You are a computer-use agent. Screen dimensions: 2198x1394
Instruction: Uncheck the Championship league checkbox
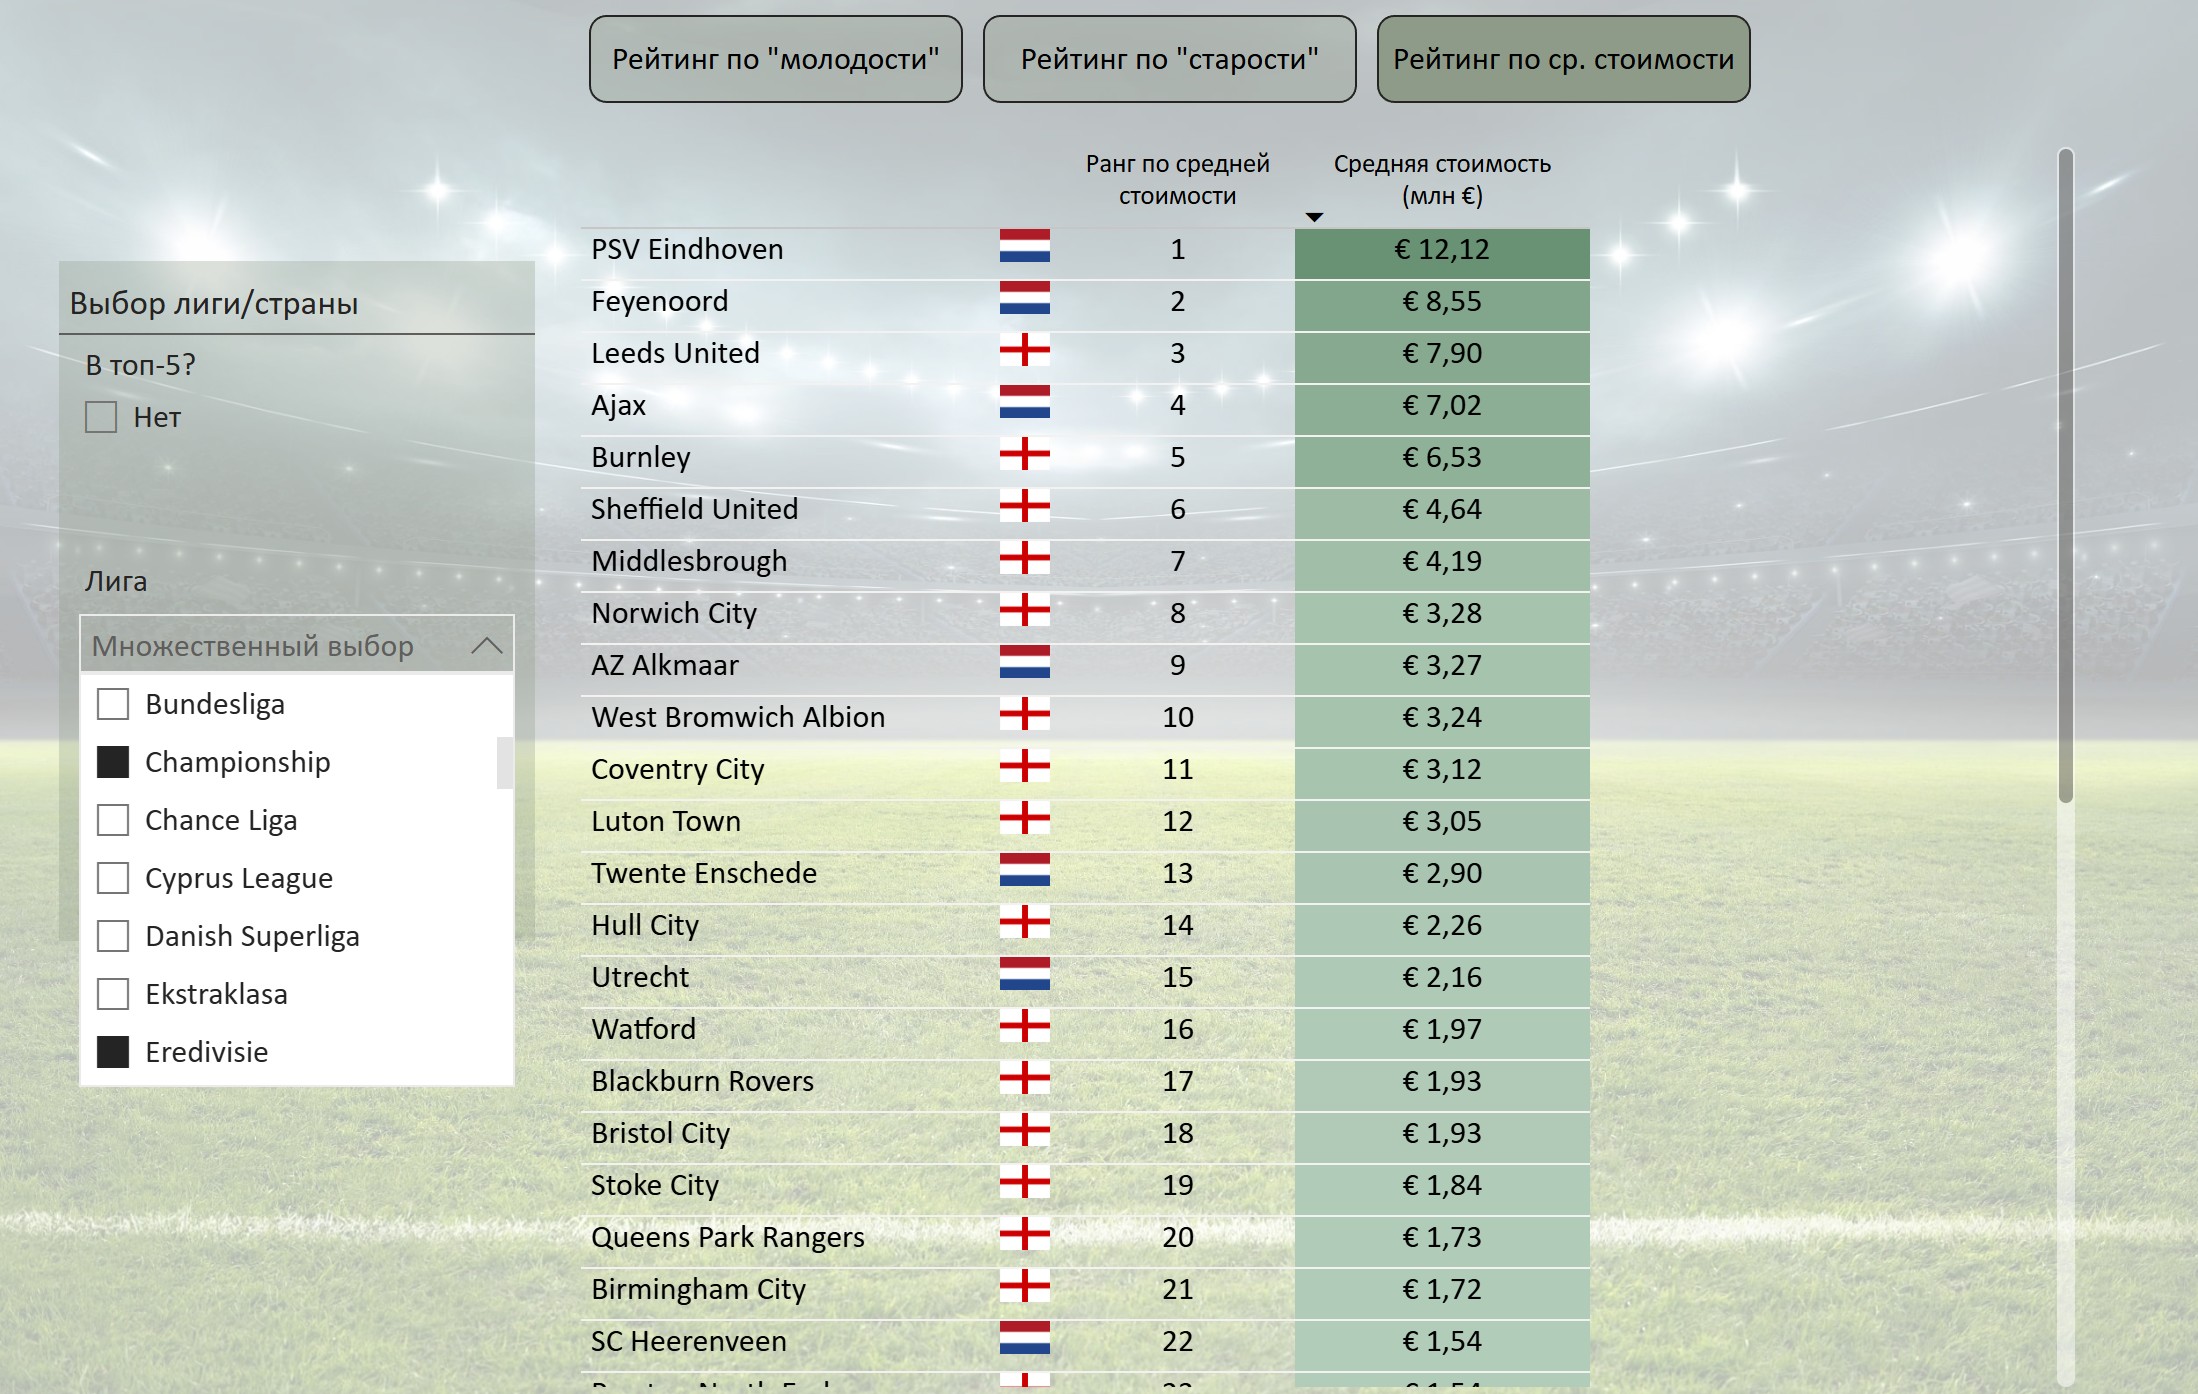pyautogui.click(x=113, y=762)
